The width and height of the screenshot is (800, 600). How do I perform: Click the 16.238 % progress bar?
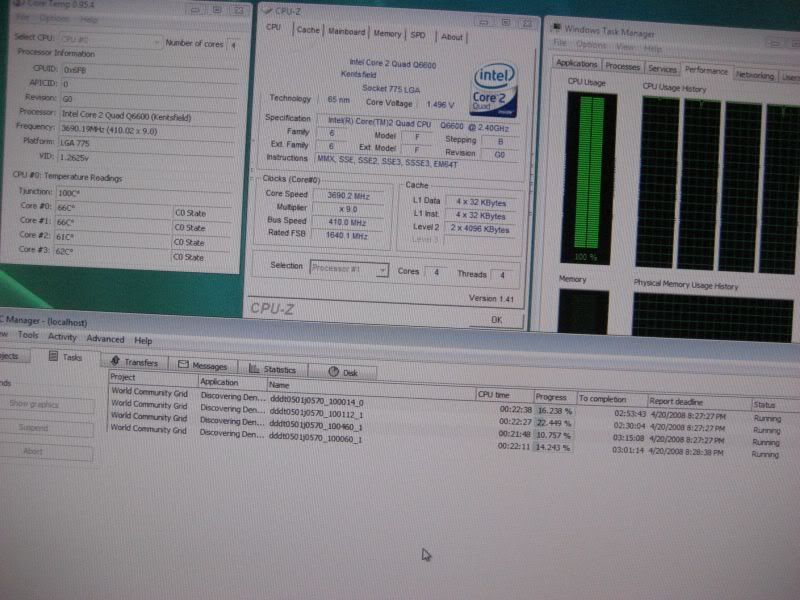click(x=555, y=410)
